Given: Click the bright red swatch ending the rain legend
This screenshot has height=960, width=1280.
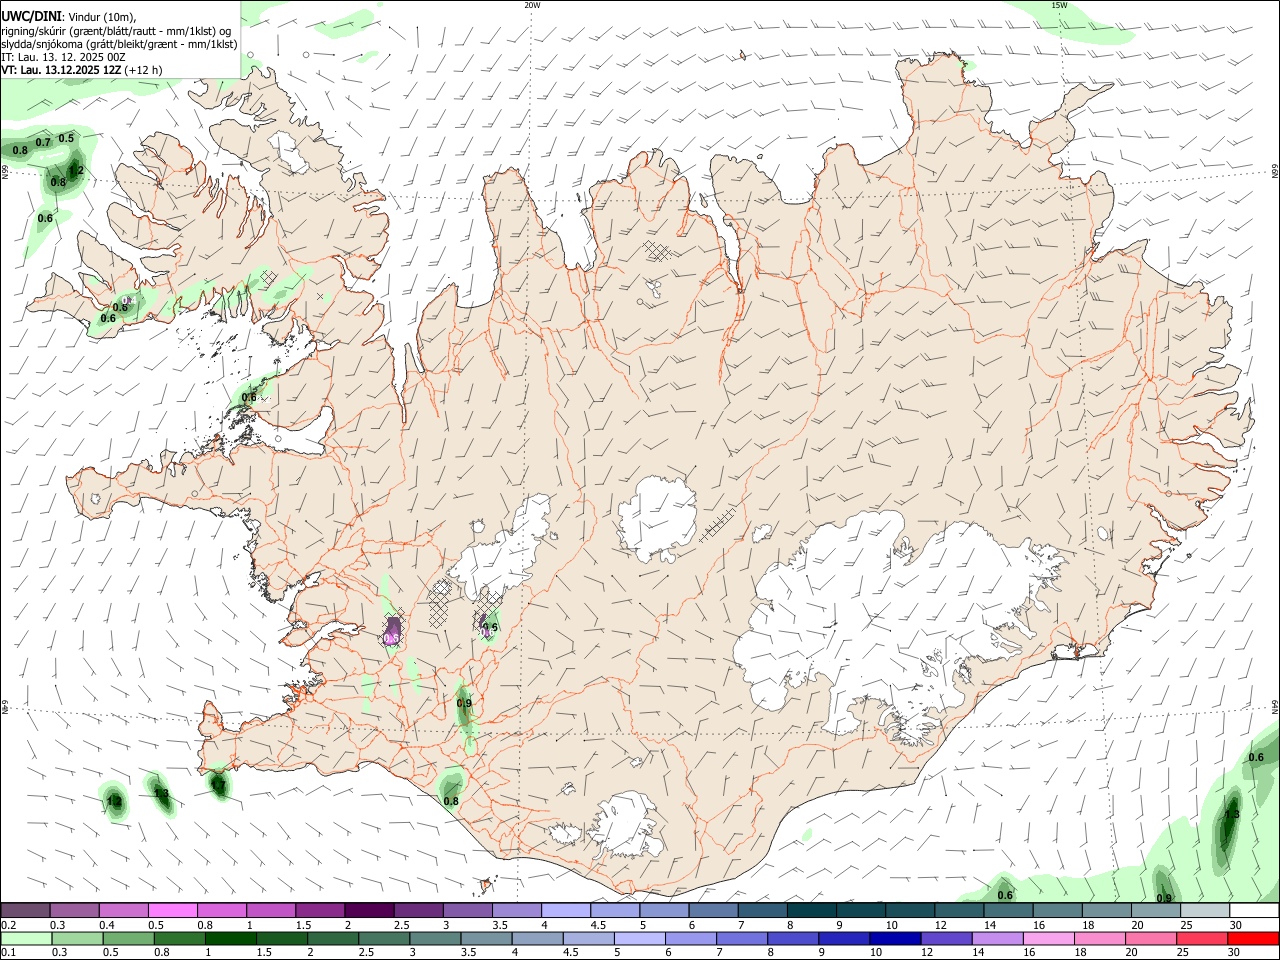Looking at the screenshot, I should [1254, 939].
